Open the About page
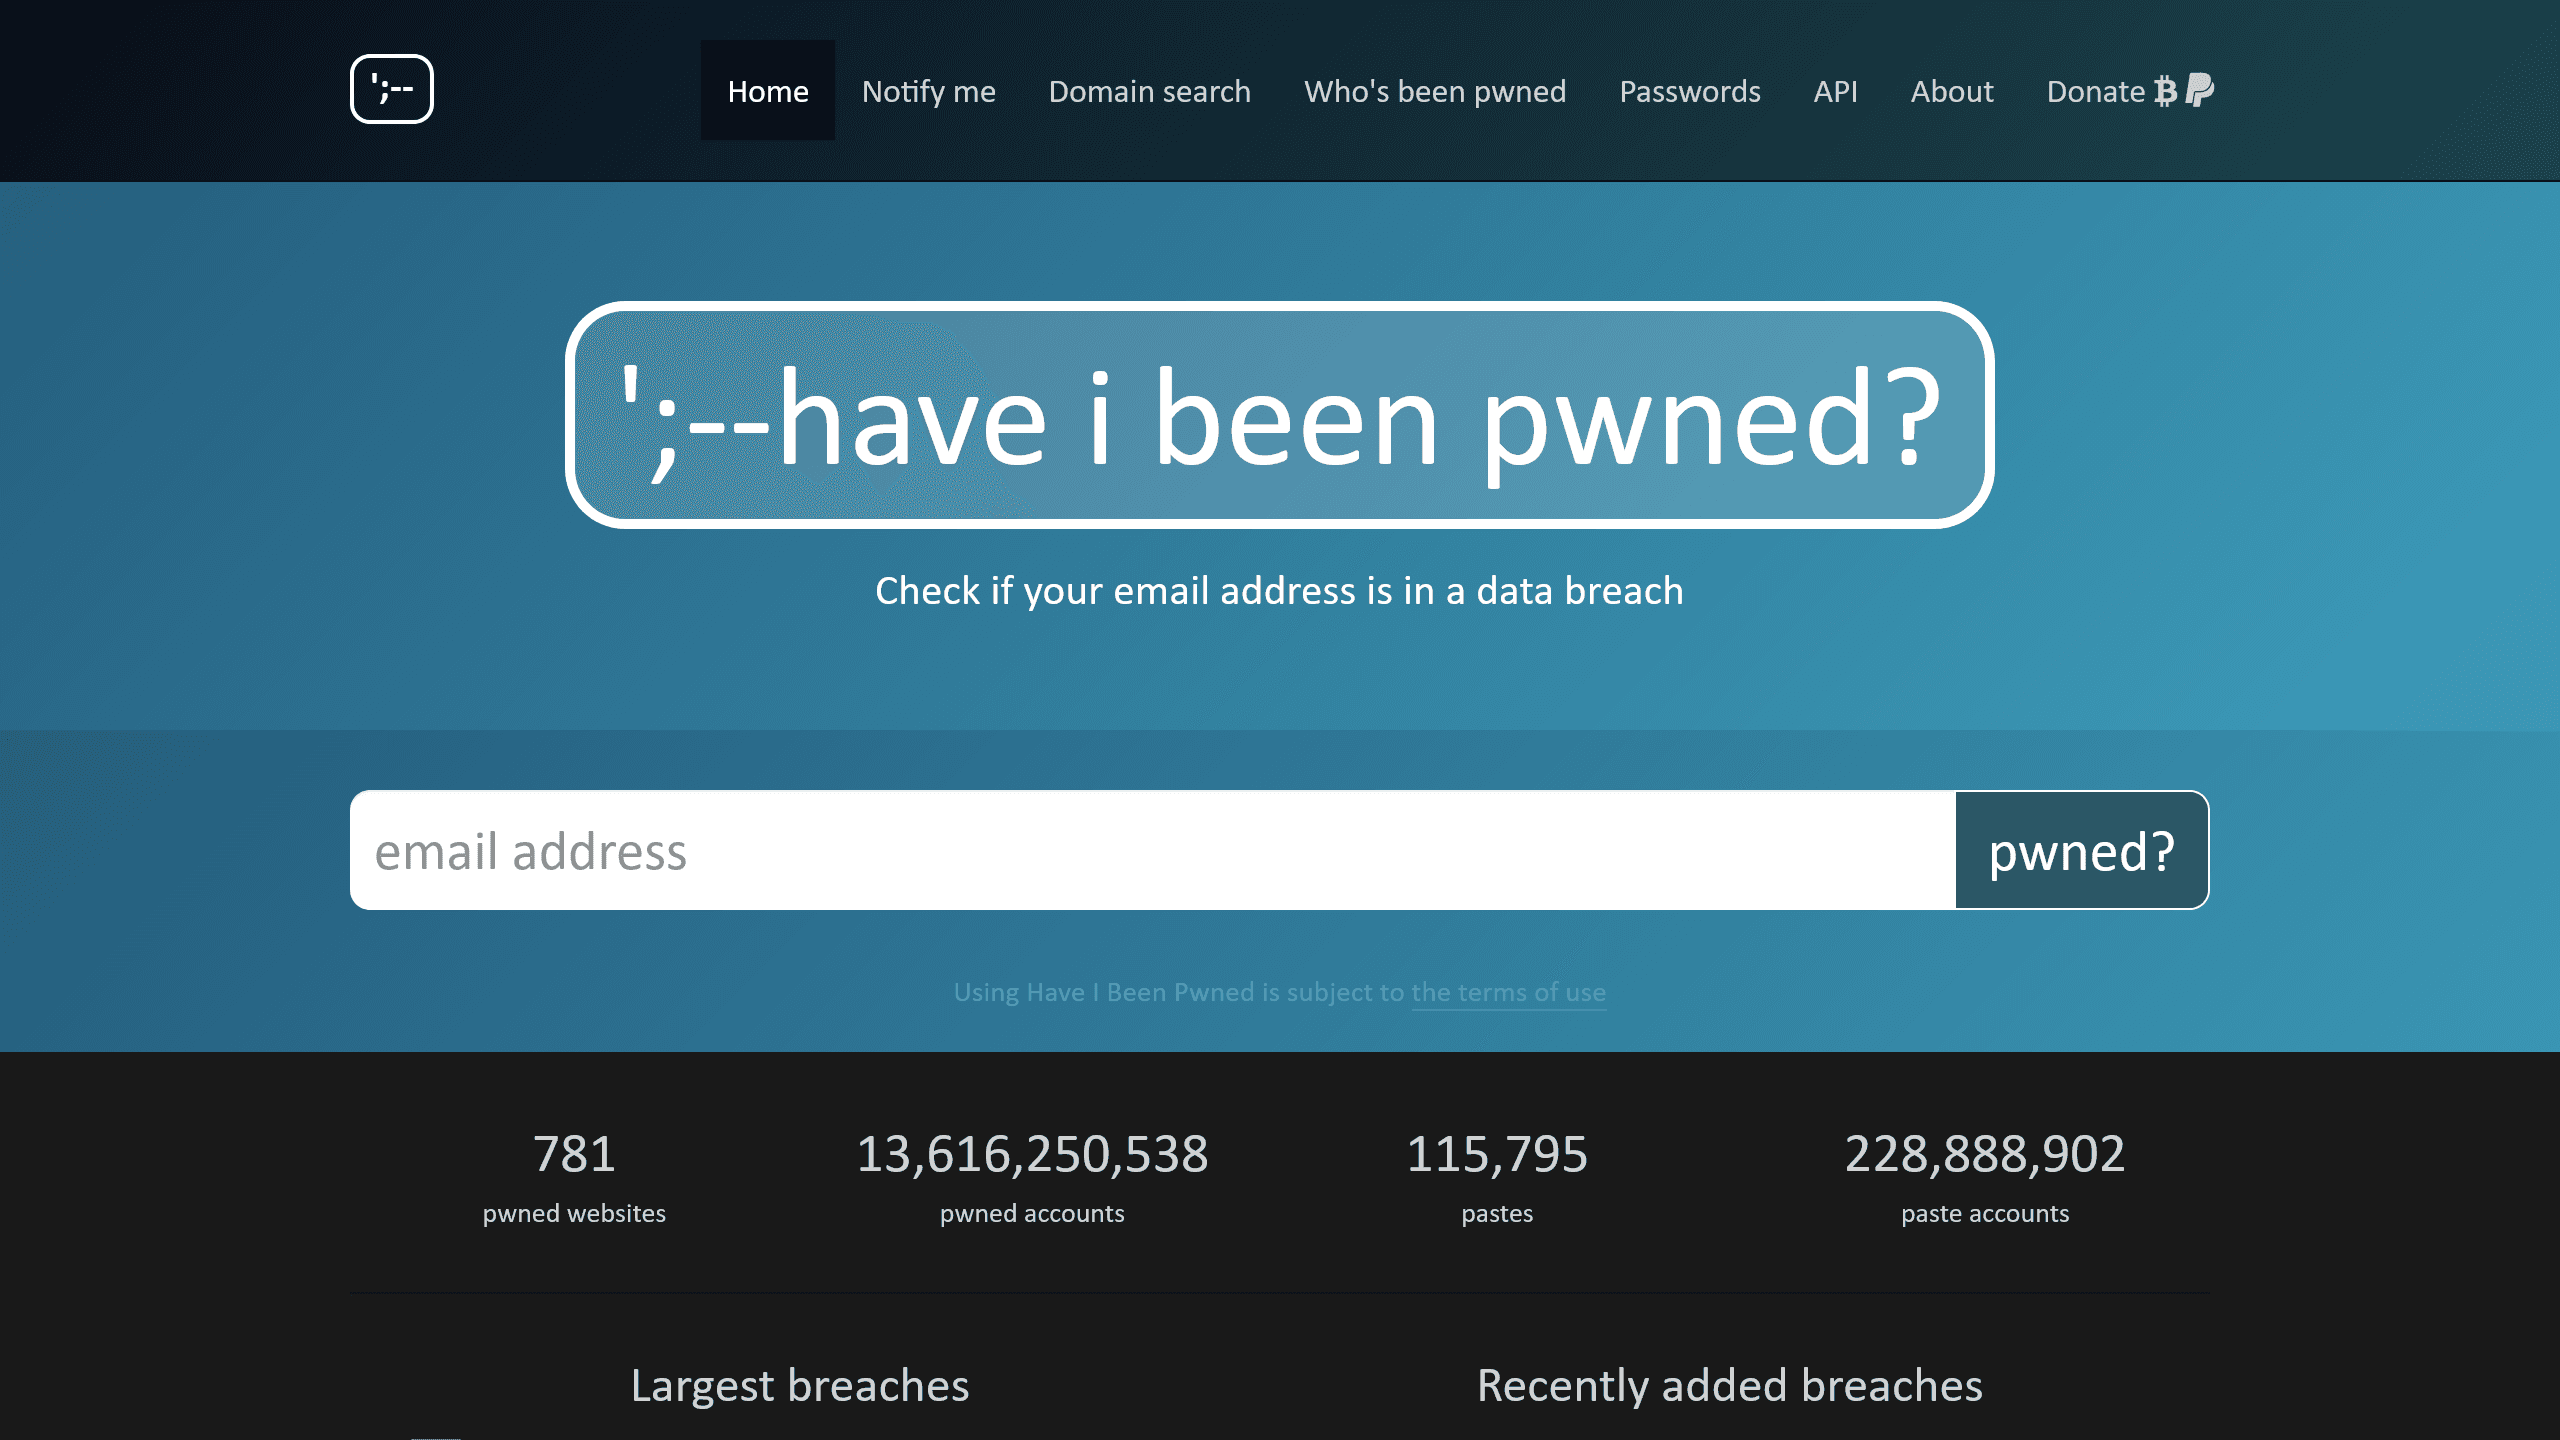 click(1952, 90)
